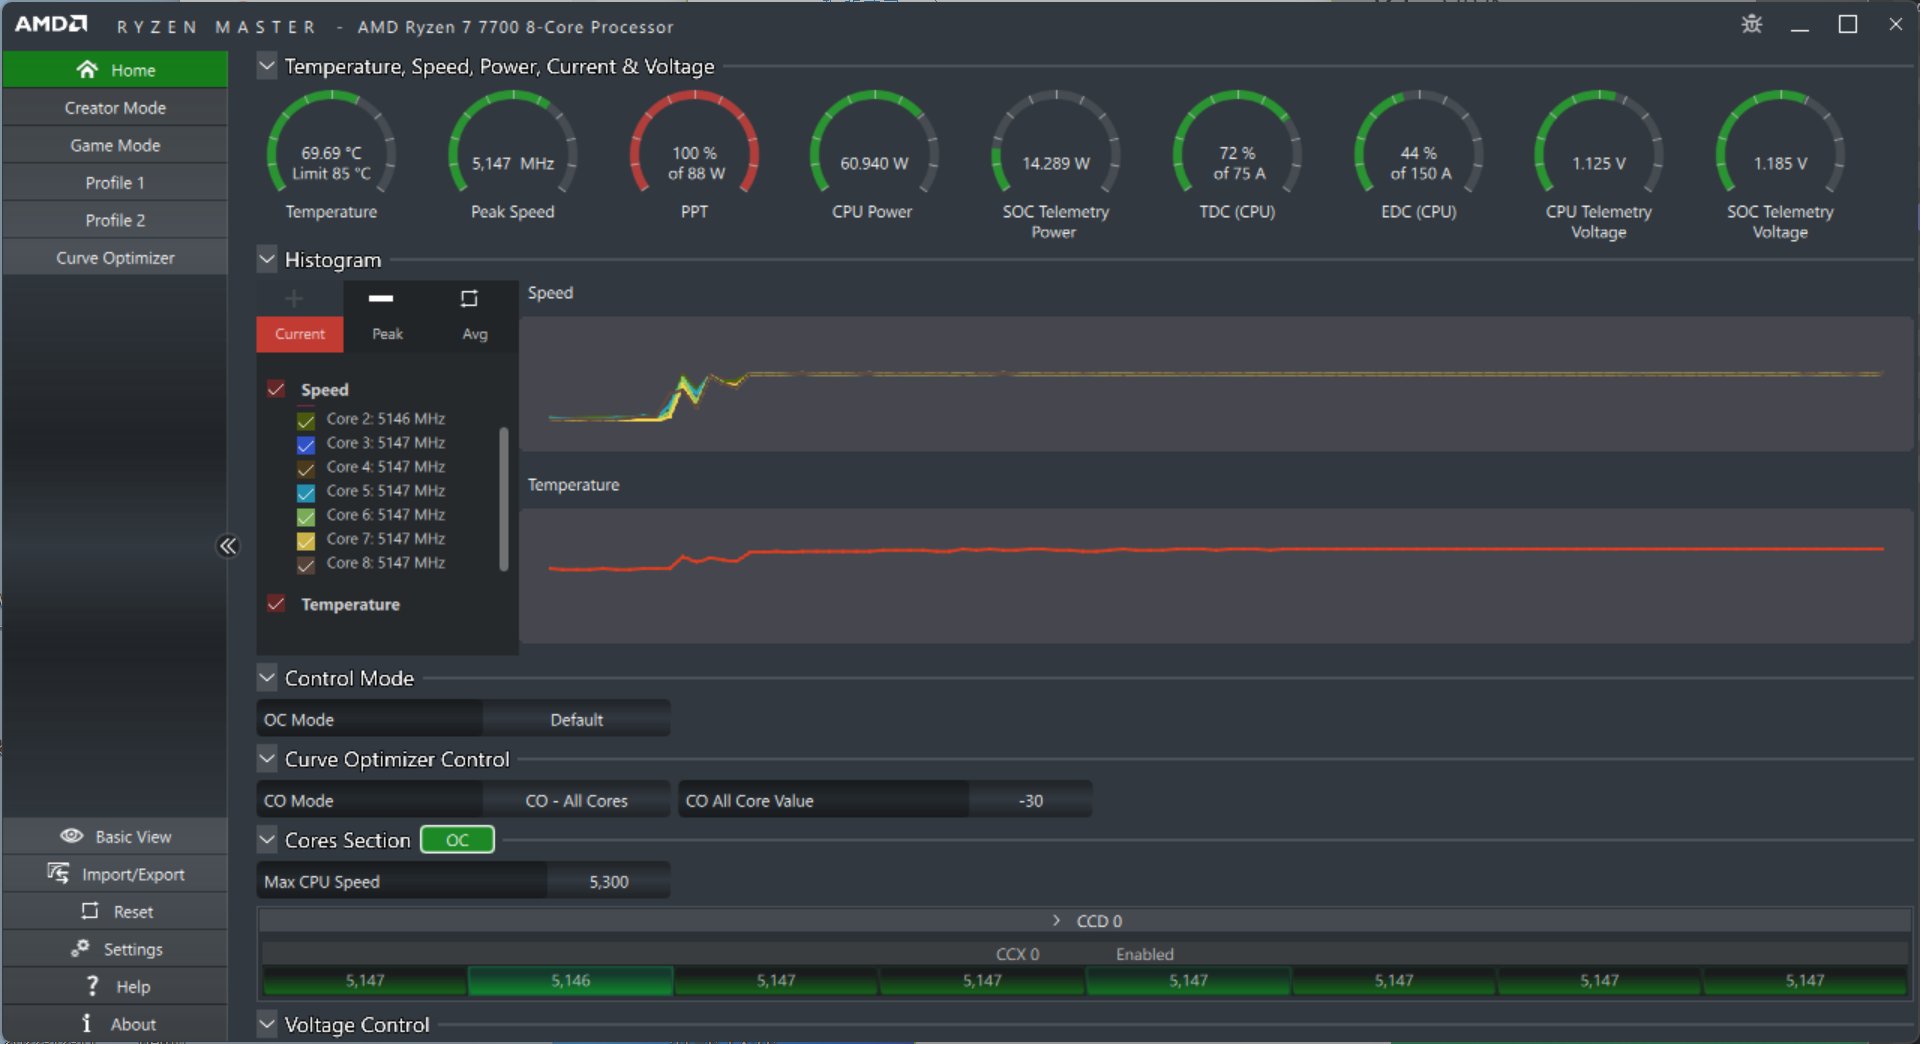1920x1044 pixels.
Task: Select Profile 1 in sidebar
Action: (x=115, y=182)
